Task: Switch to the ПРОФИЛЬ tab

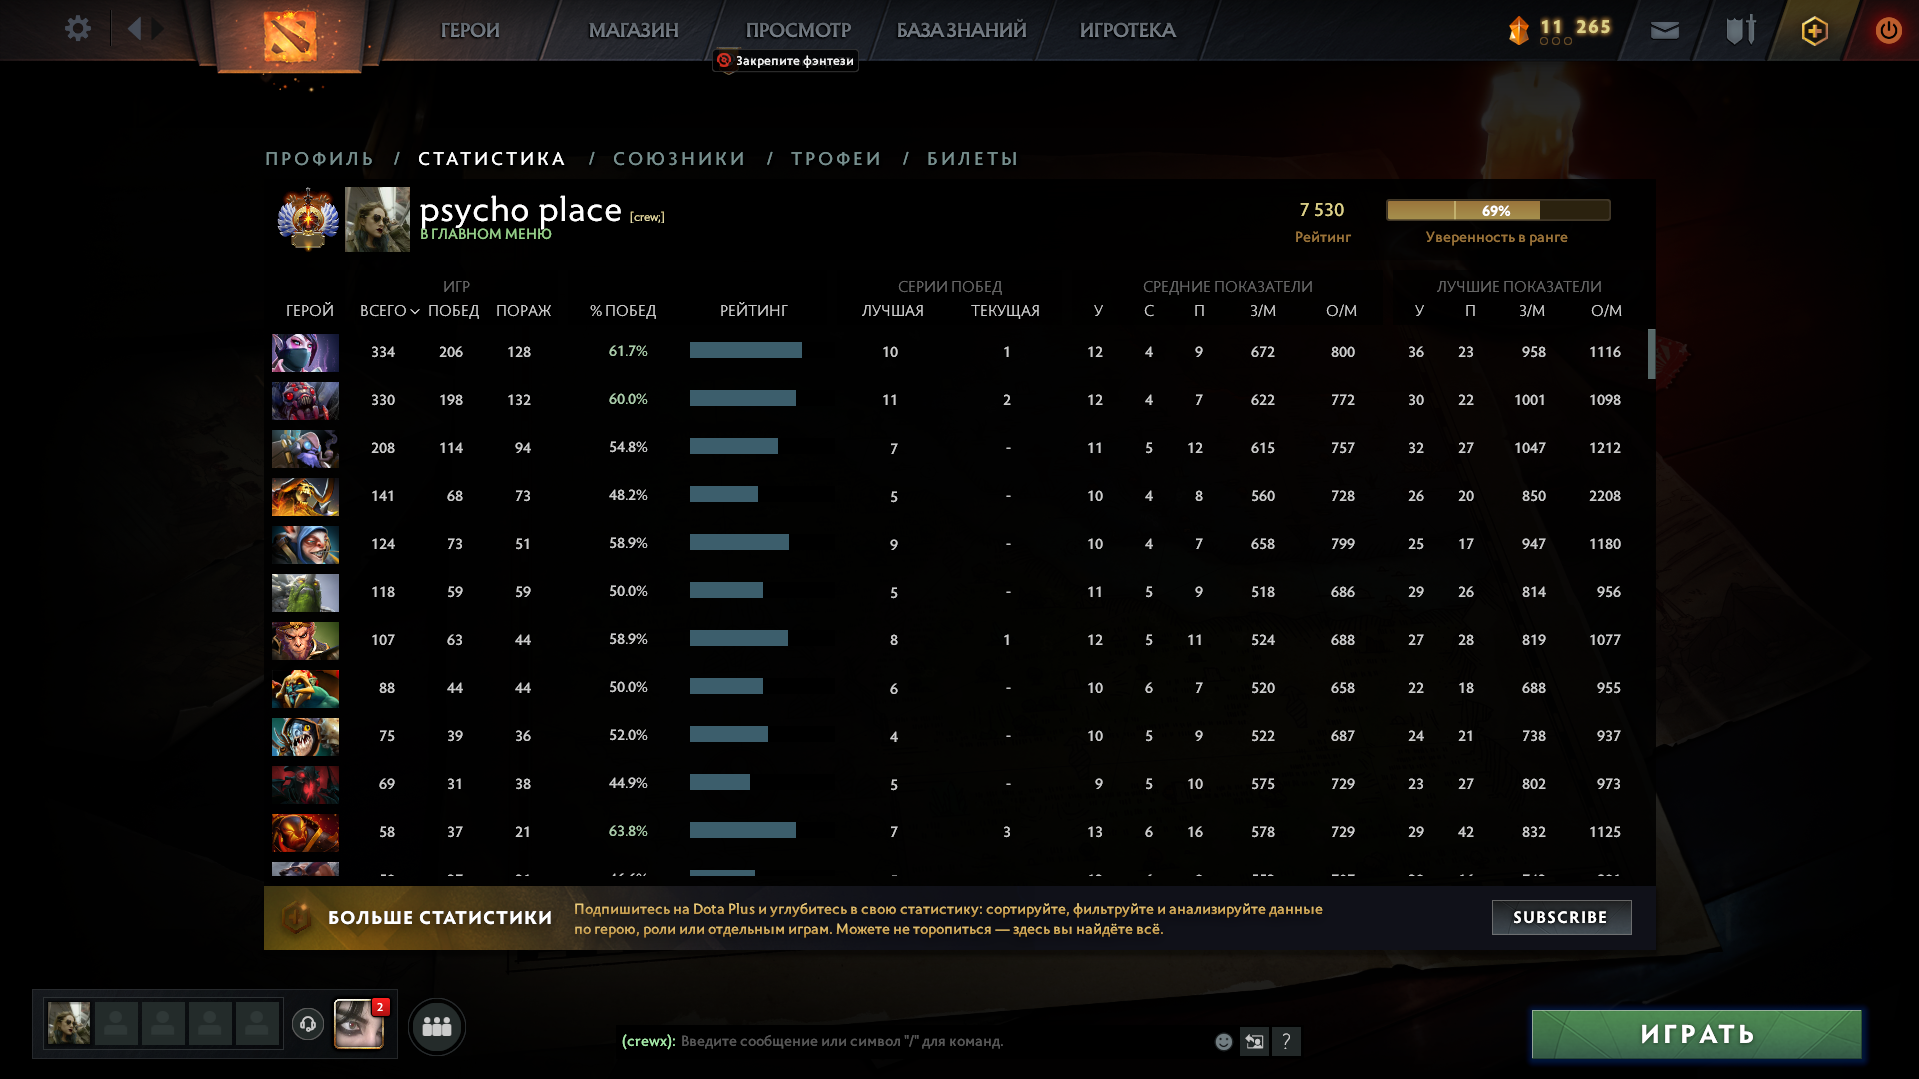Action: (319, 159)
